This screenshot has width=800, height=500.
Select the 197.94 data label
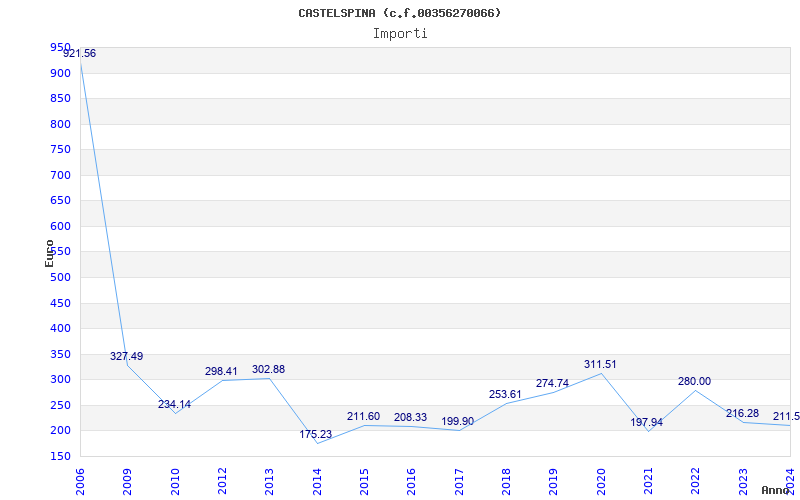pyautogui.click(x=646, y=422)
